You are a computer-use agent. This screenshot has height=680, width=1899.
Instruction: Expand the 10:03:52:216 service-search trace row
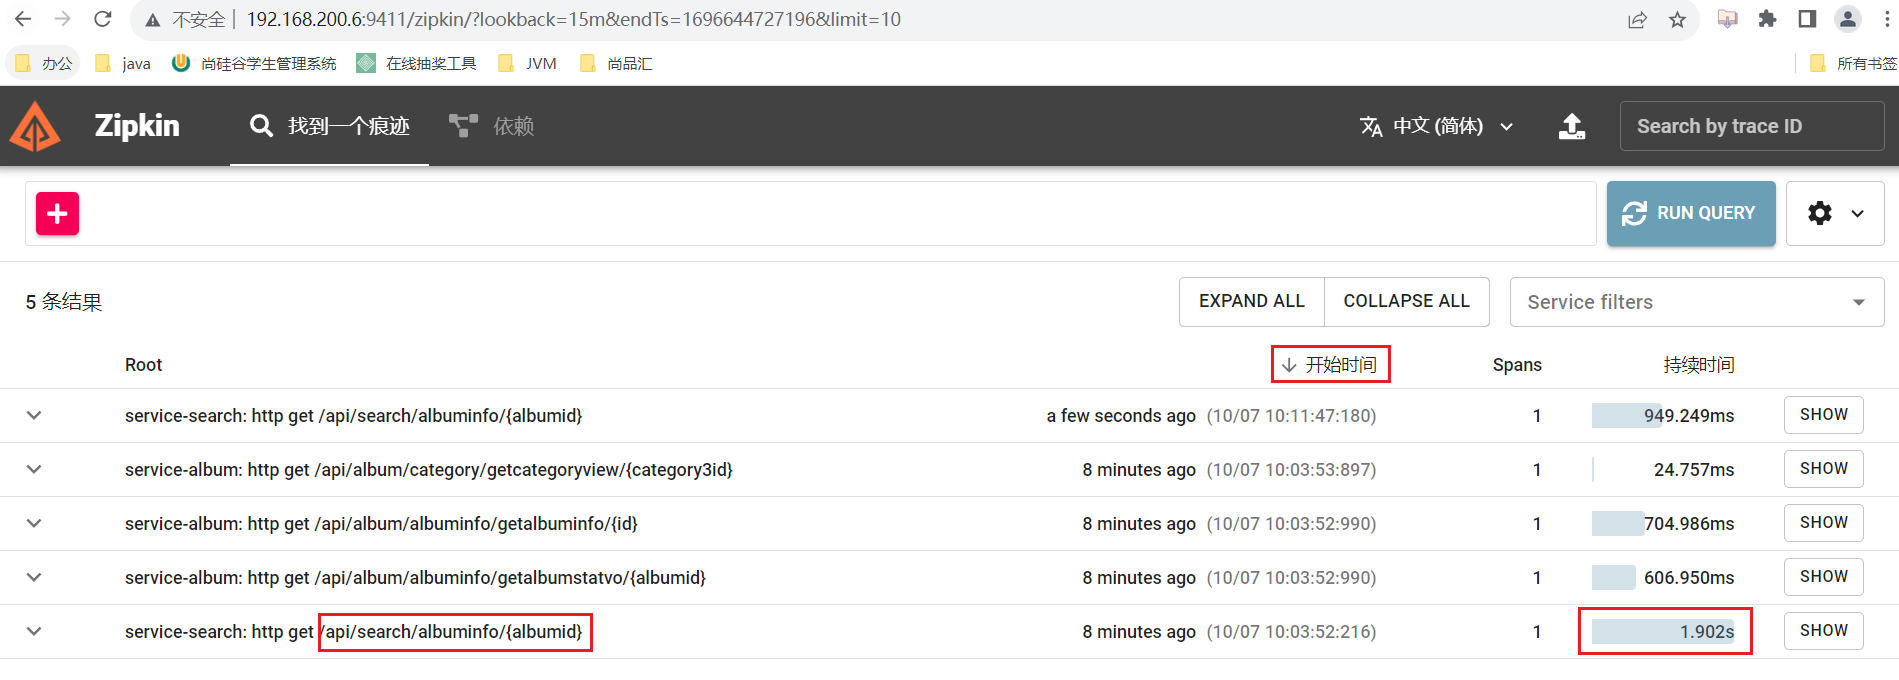click(34, 631)
